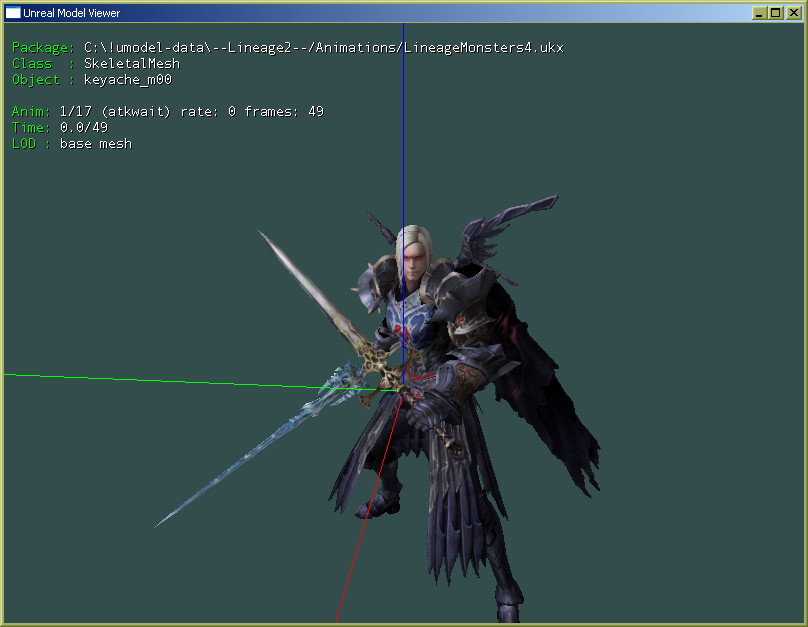Click the Unreal Model Viewer title text
Viewport: 808px width, 627px height.
pos(72,13)
